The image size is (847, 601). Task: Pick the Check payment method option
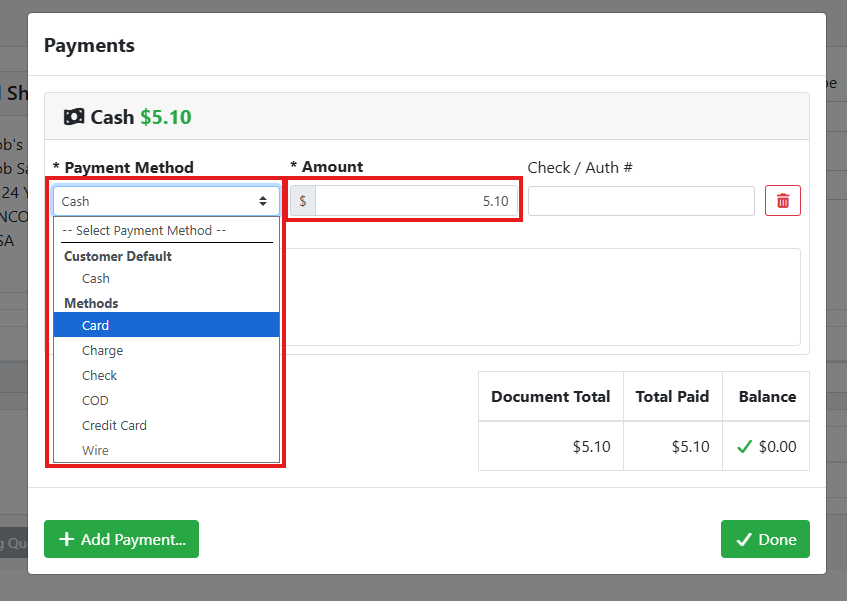[100, 375]
